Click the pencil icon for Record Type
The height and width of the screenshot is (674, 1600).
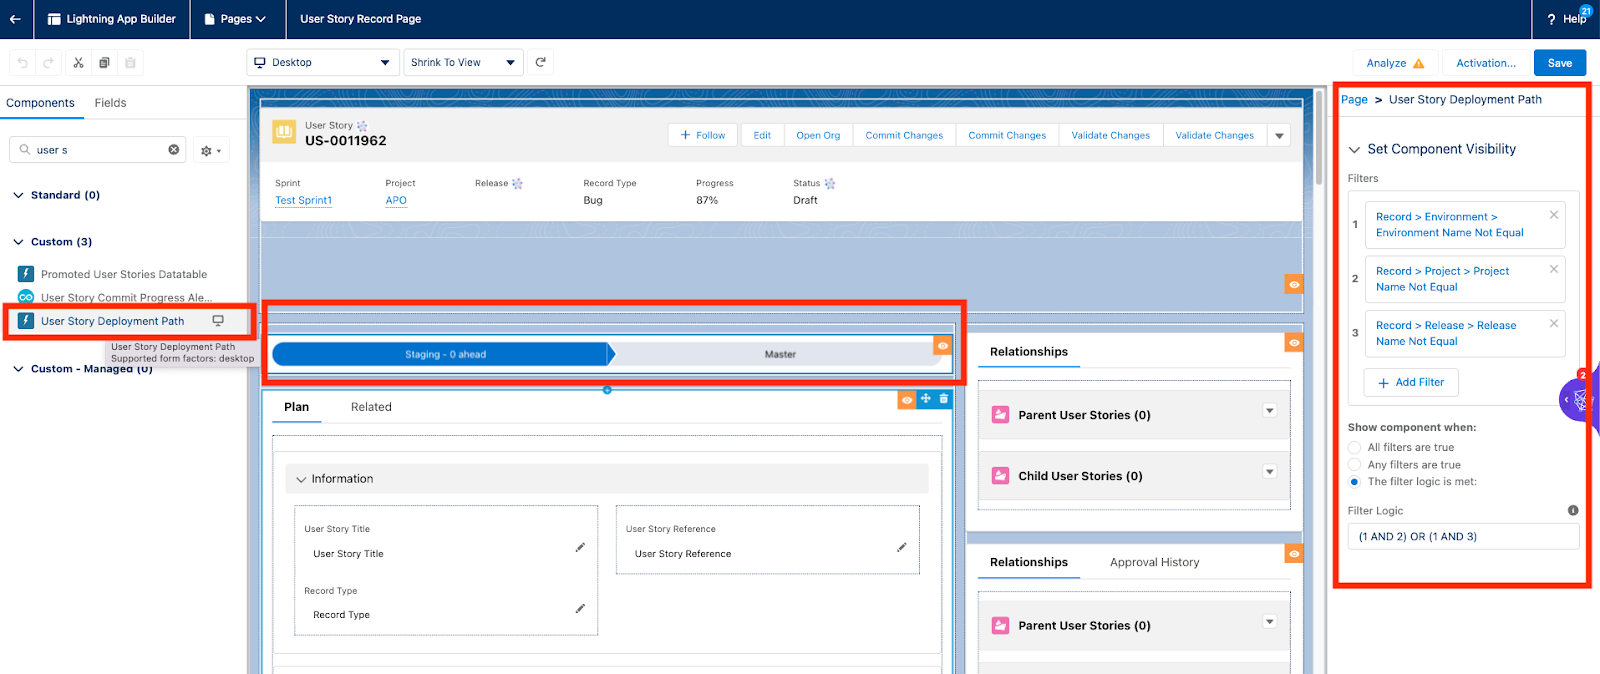[580, 609]
